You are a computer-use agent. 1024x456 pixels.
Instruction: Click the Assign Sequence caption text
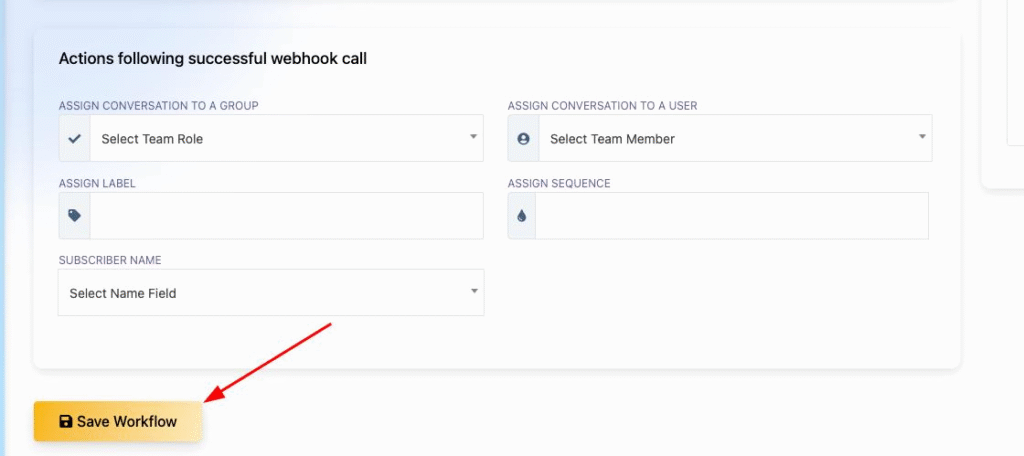coord(559,184)
